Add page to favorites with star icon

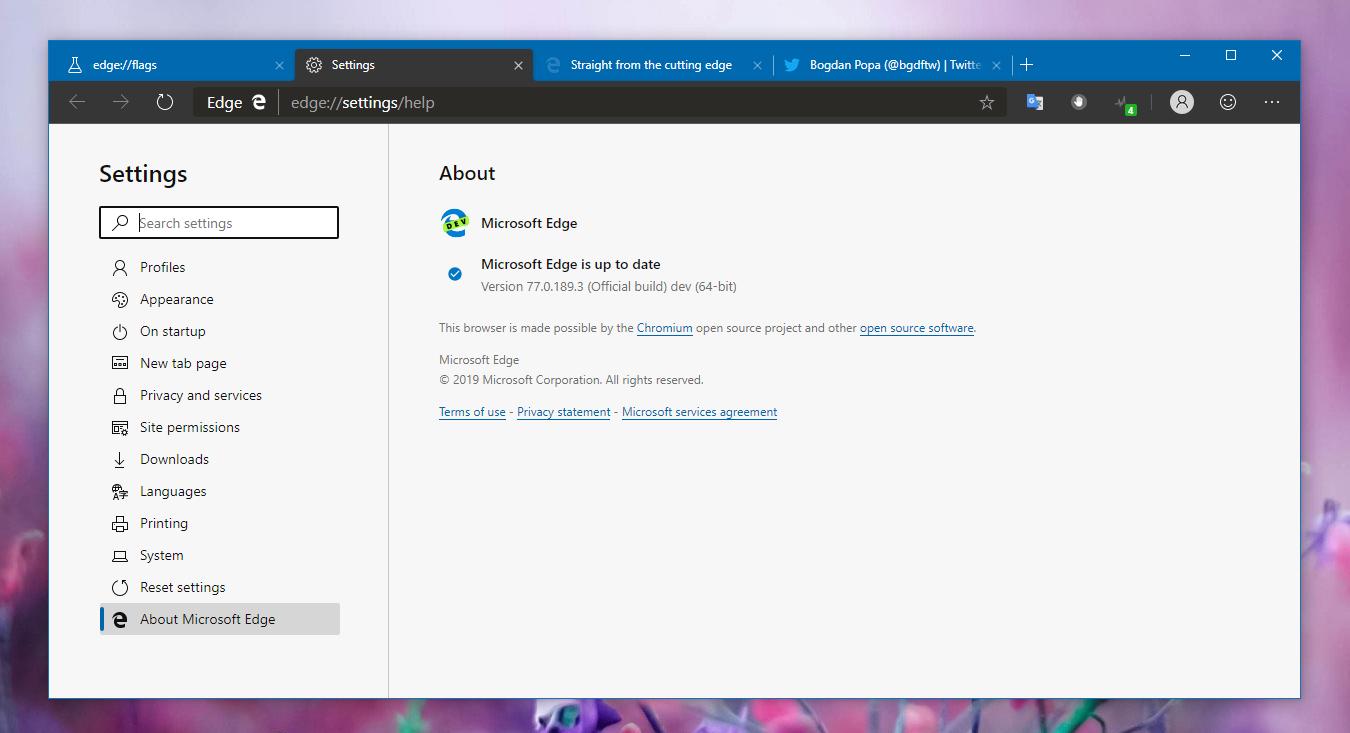(987, 102)
